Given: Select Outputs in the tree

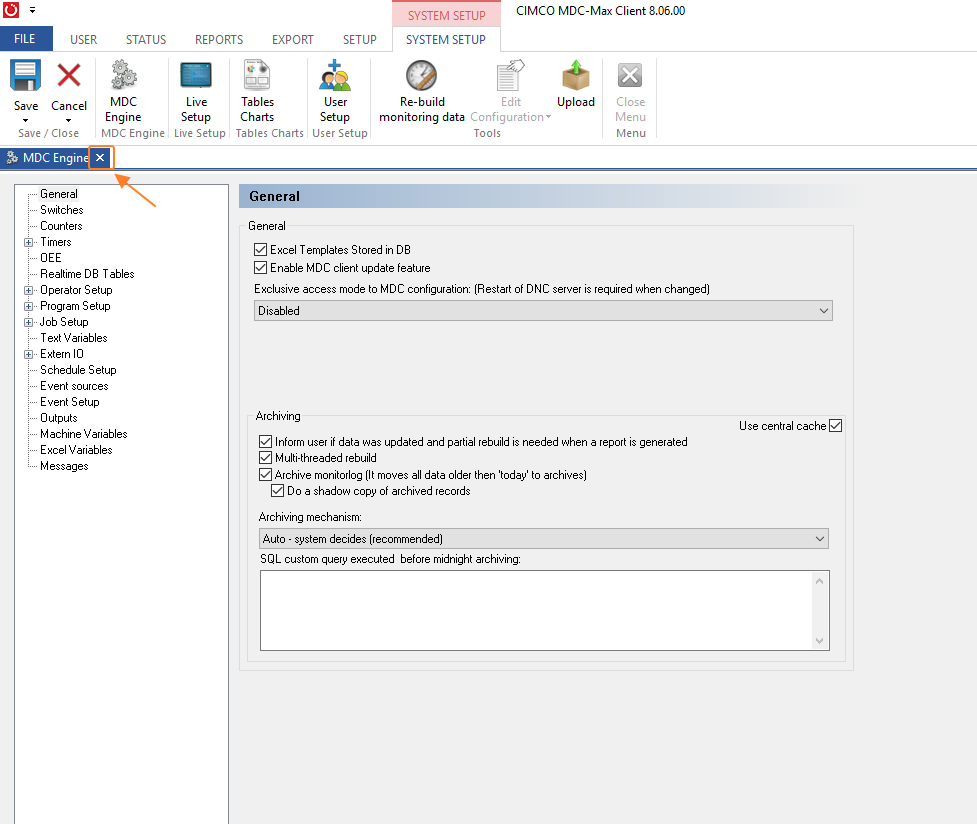Looking at the screenshot, I should click(59, 418).
